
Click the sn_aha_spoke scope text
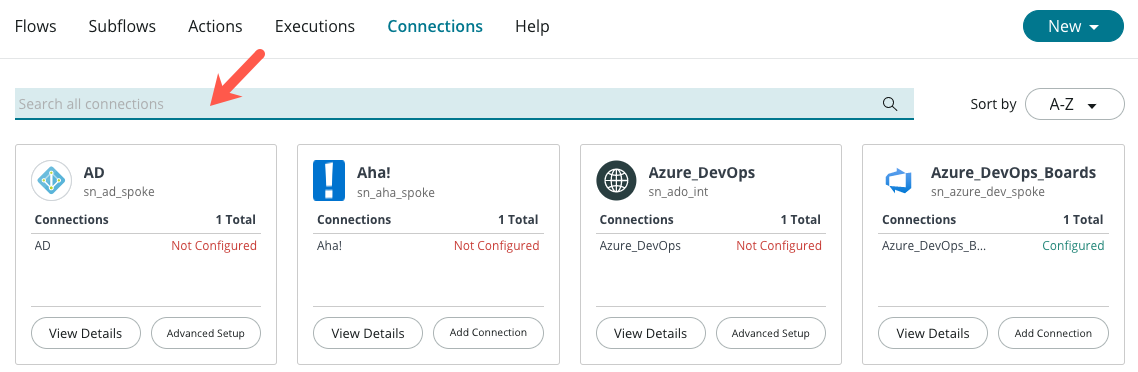[x=396, y=192]
